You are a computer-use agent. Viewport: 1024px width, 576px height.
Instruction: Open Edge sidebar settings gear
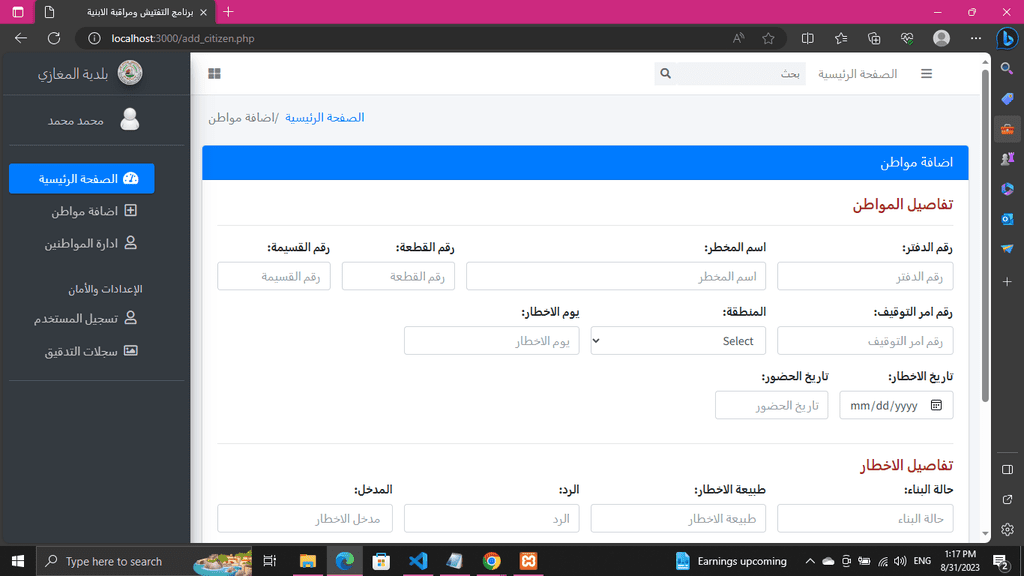click(x=1008, y=530)
